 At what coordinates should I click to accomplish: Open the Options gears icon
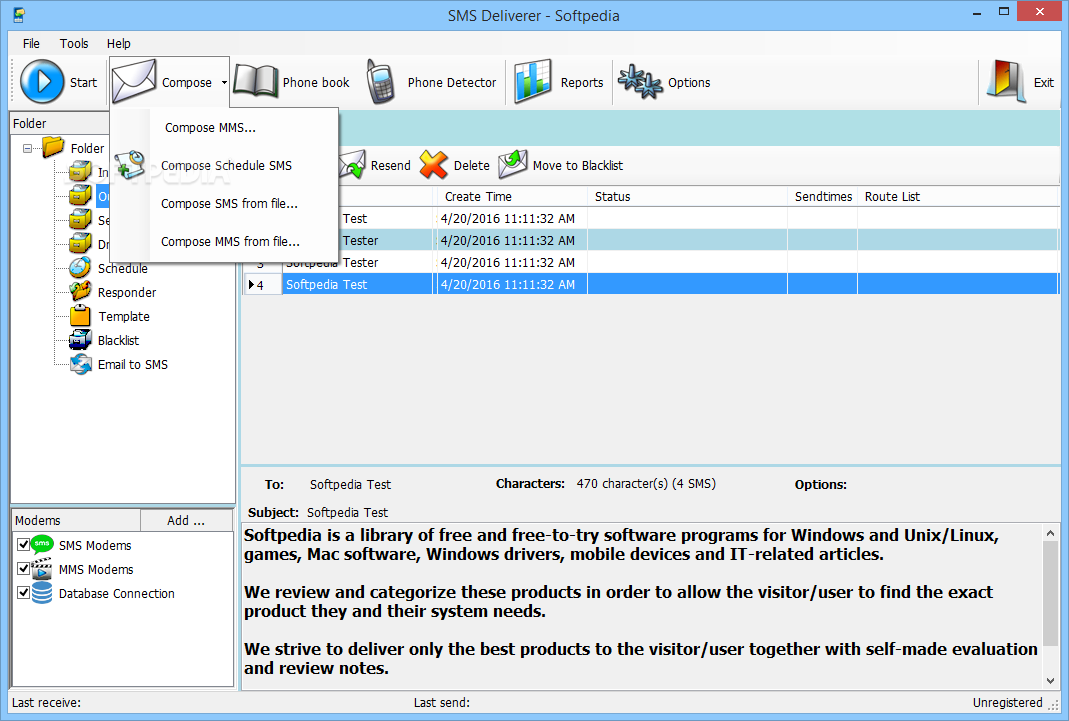[639, 82]
